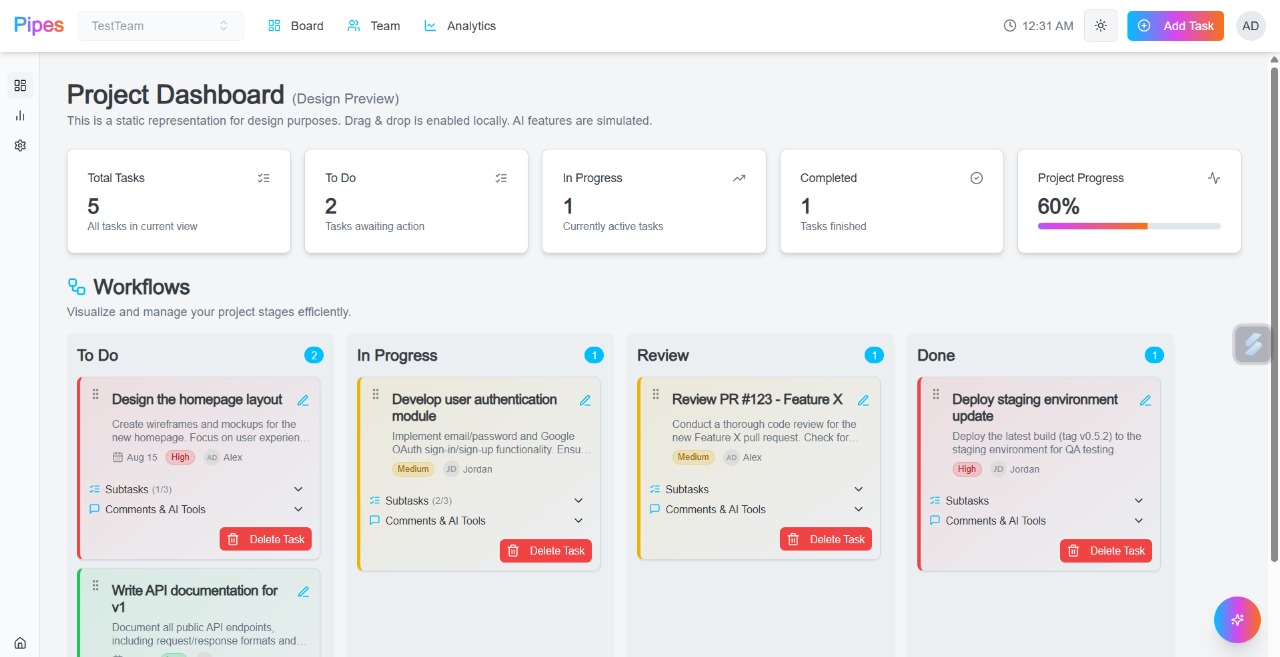Open the TestTeam selector dropdown
Image resolution: width=1280 pixels, height=657 pixels.
point(160,25)
